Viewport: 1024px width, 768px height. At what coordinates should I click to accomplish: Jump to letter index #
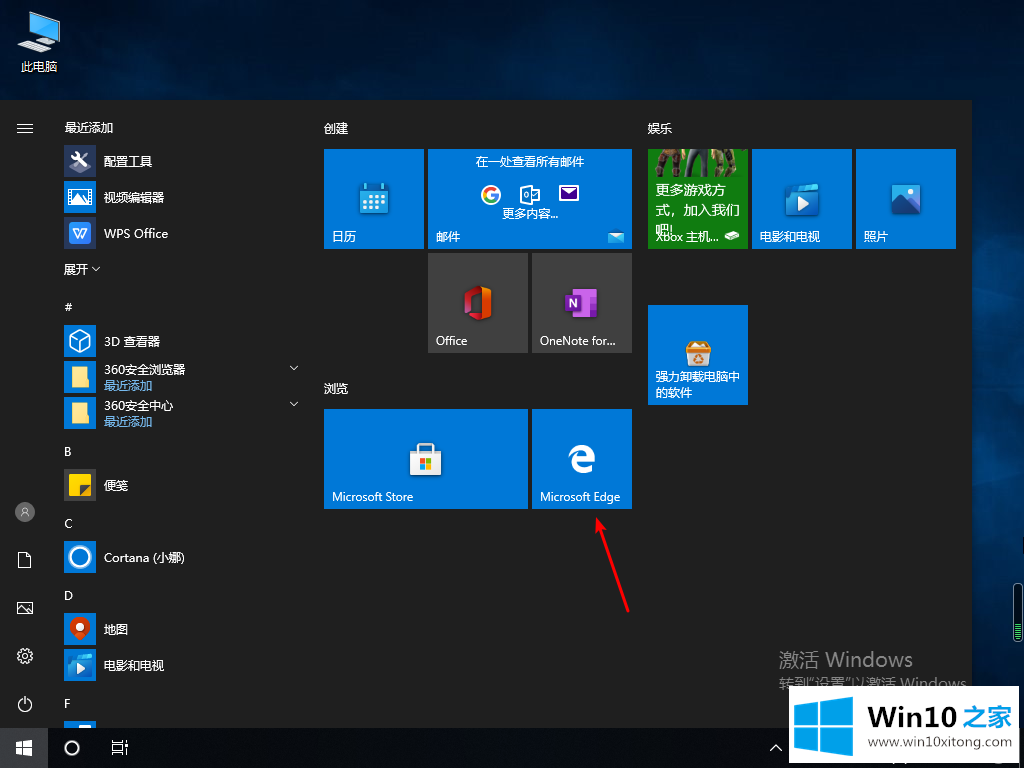point(69,307)
